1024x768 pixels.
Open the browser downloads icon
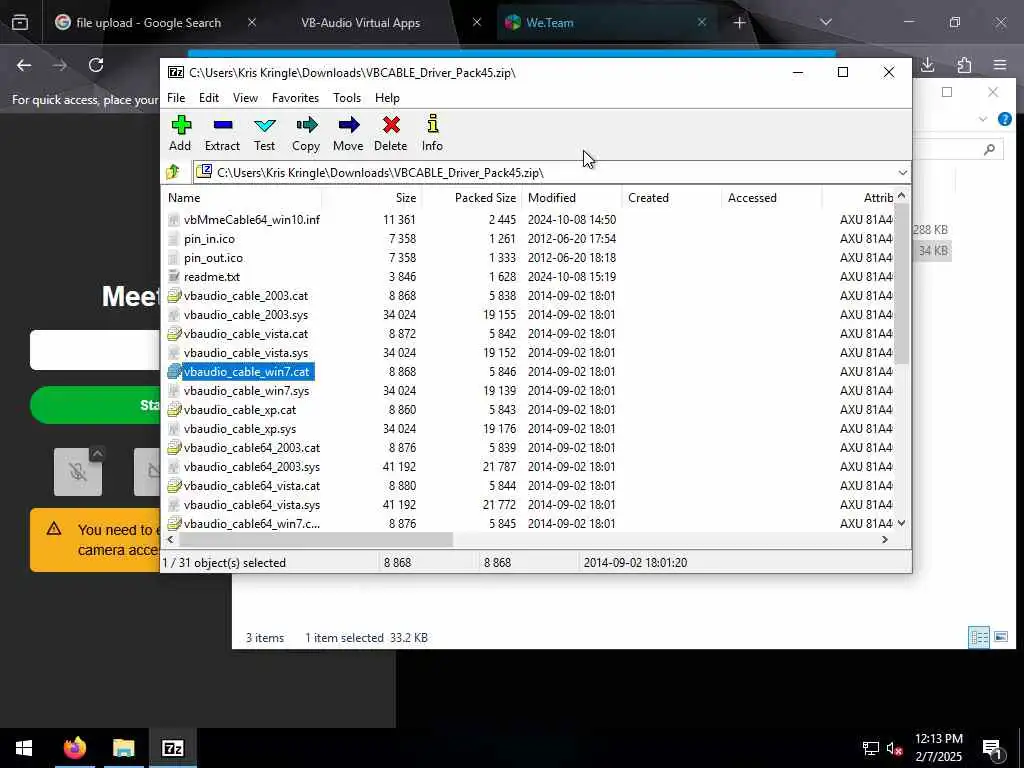point(927,65)
